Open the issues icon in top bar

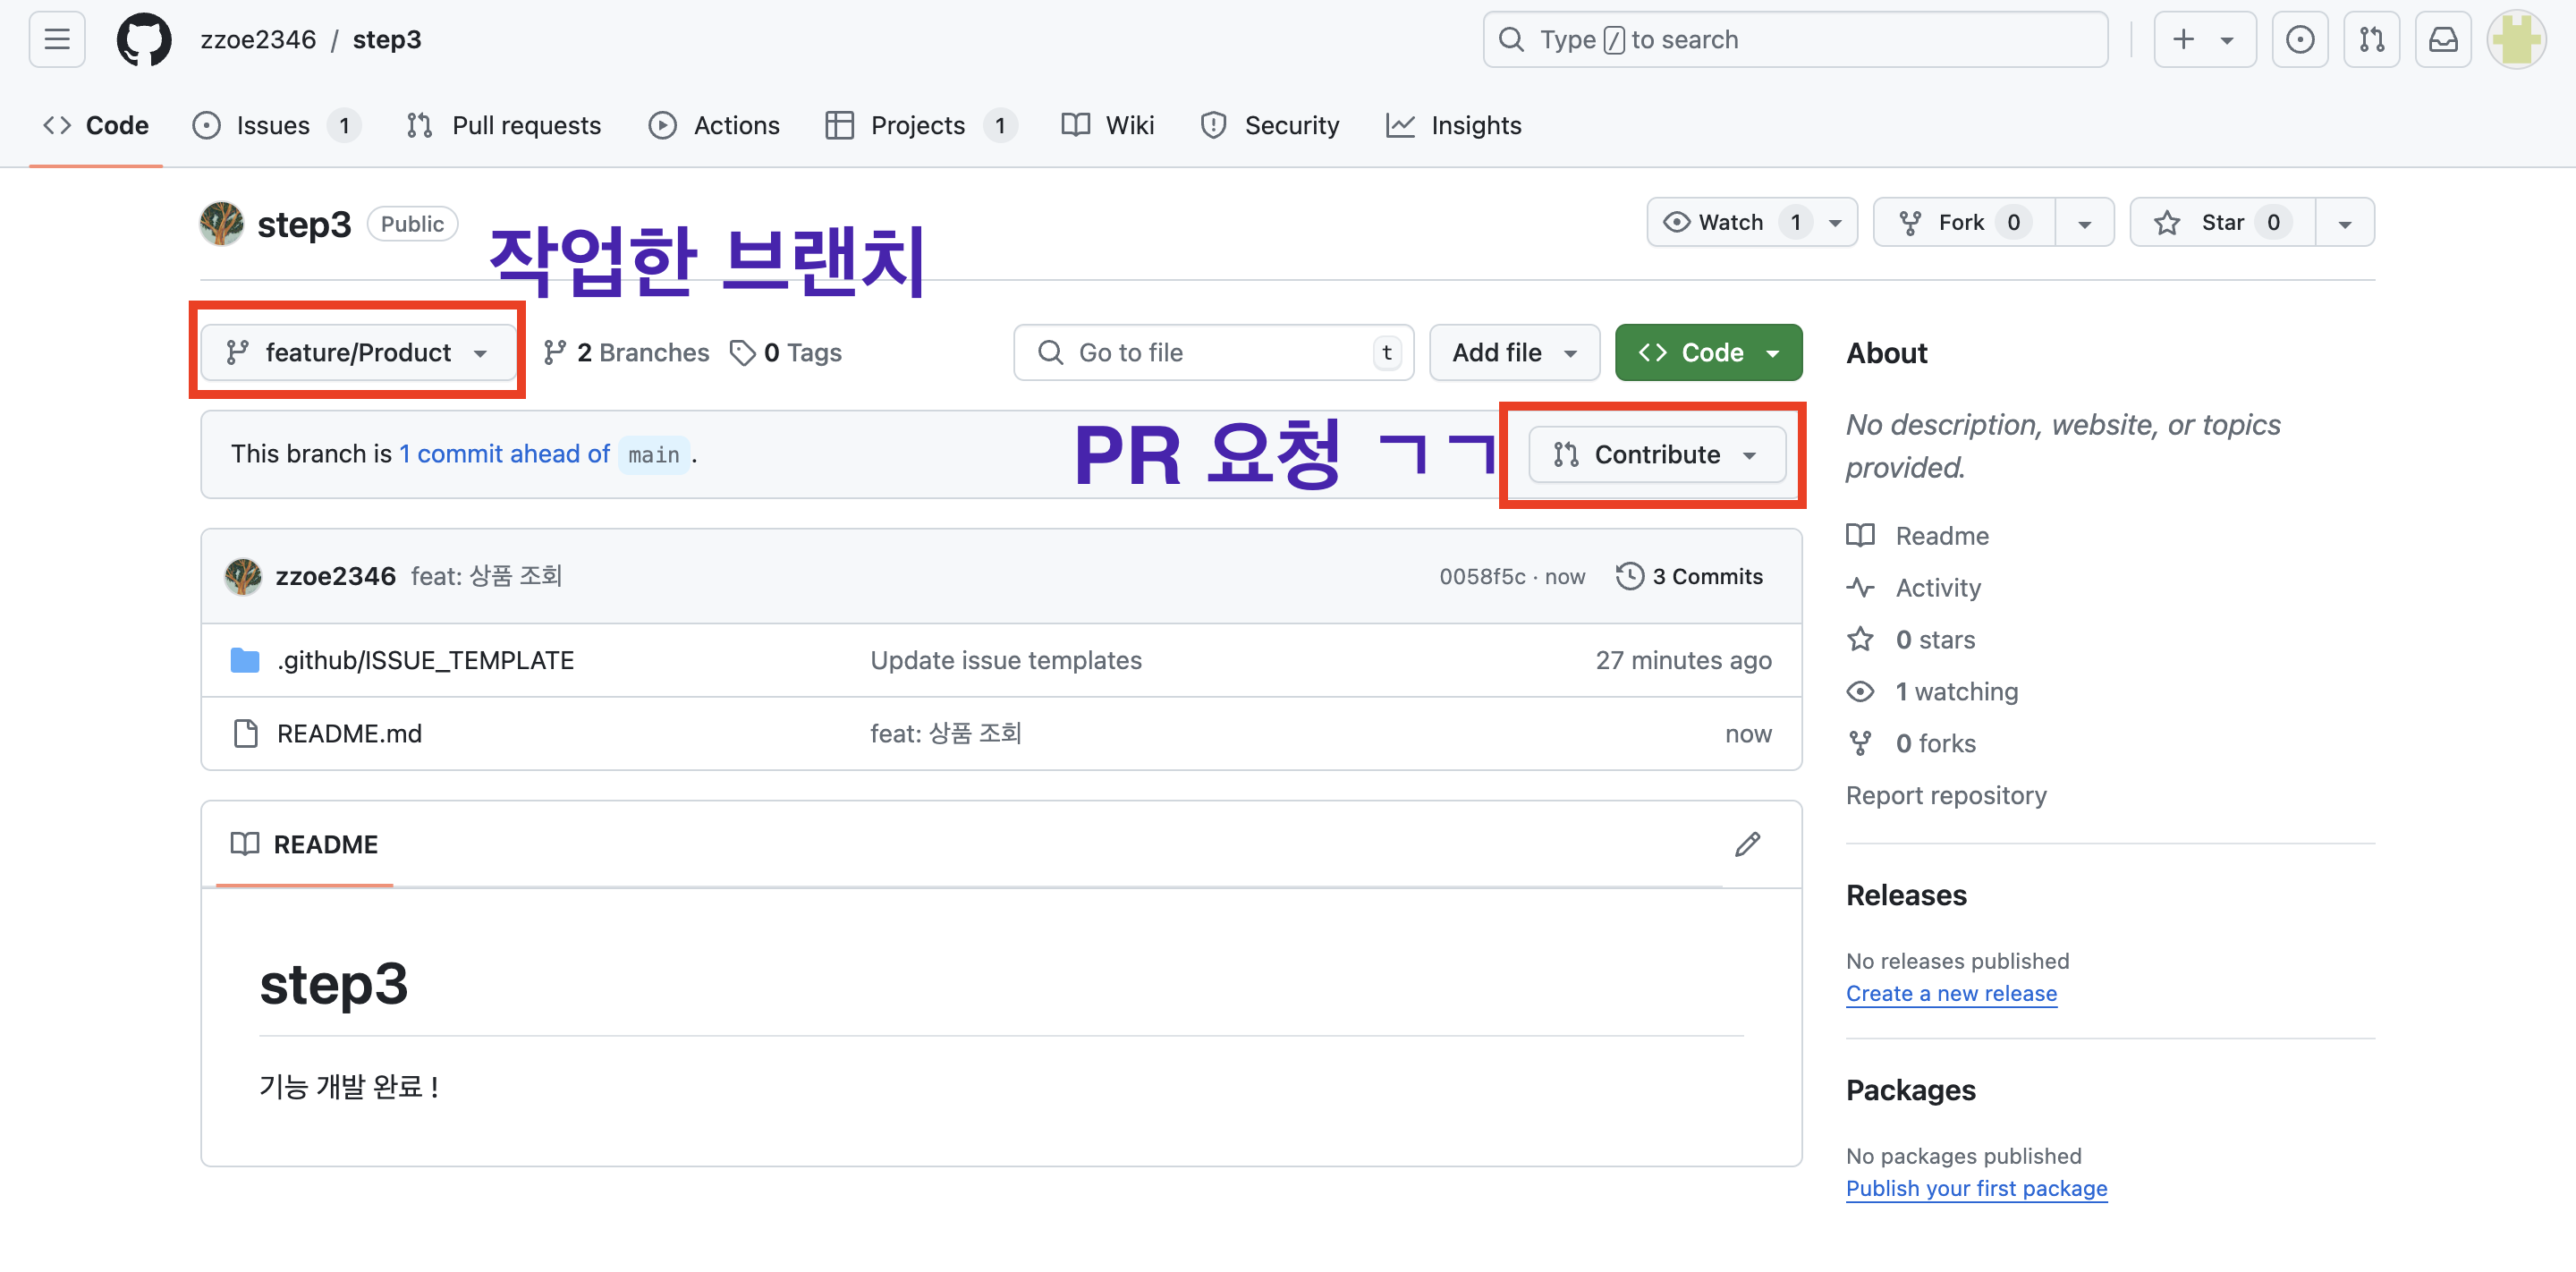[x=2299, y=40]
